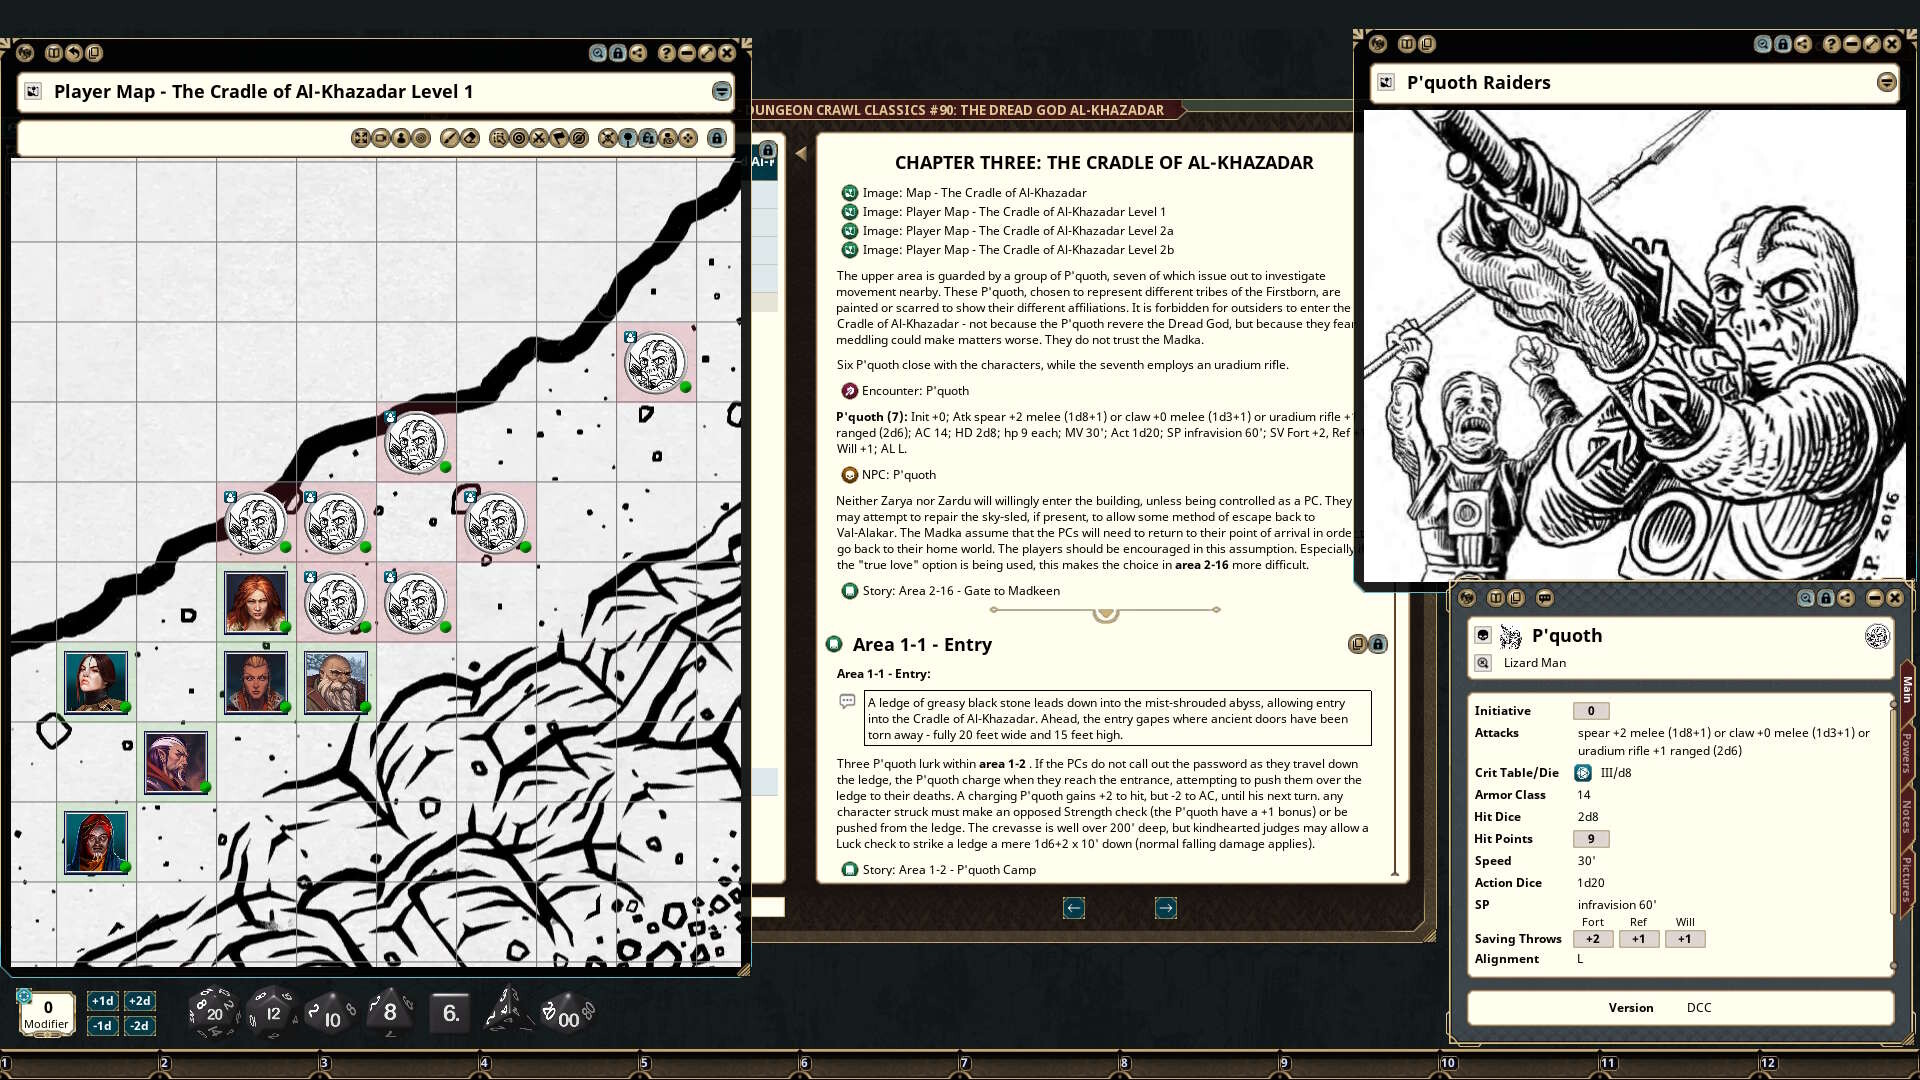Click the -2d modifier button
This screenshot has width=1920, height=1080.
[x=139, y=1026]
